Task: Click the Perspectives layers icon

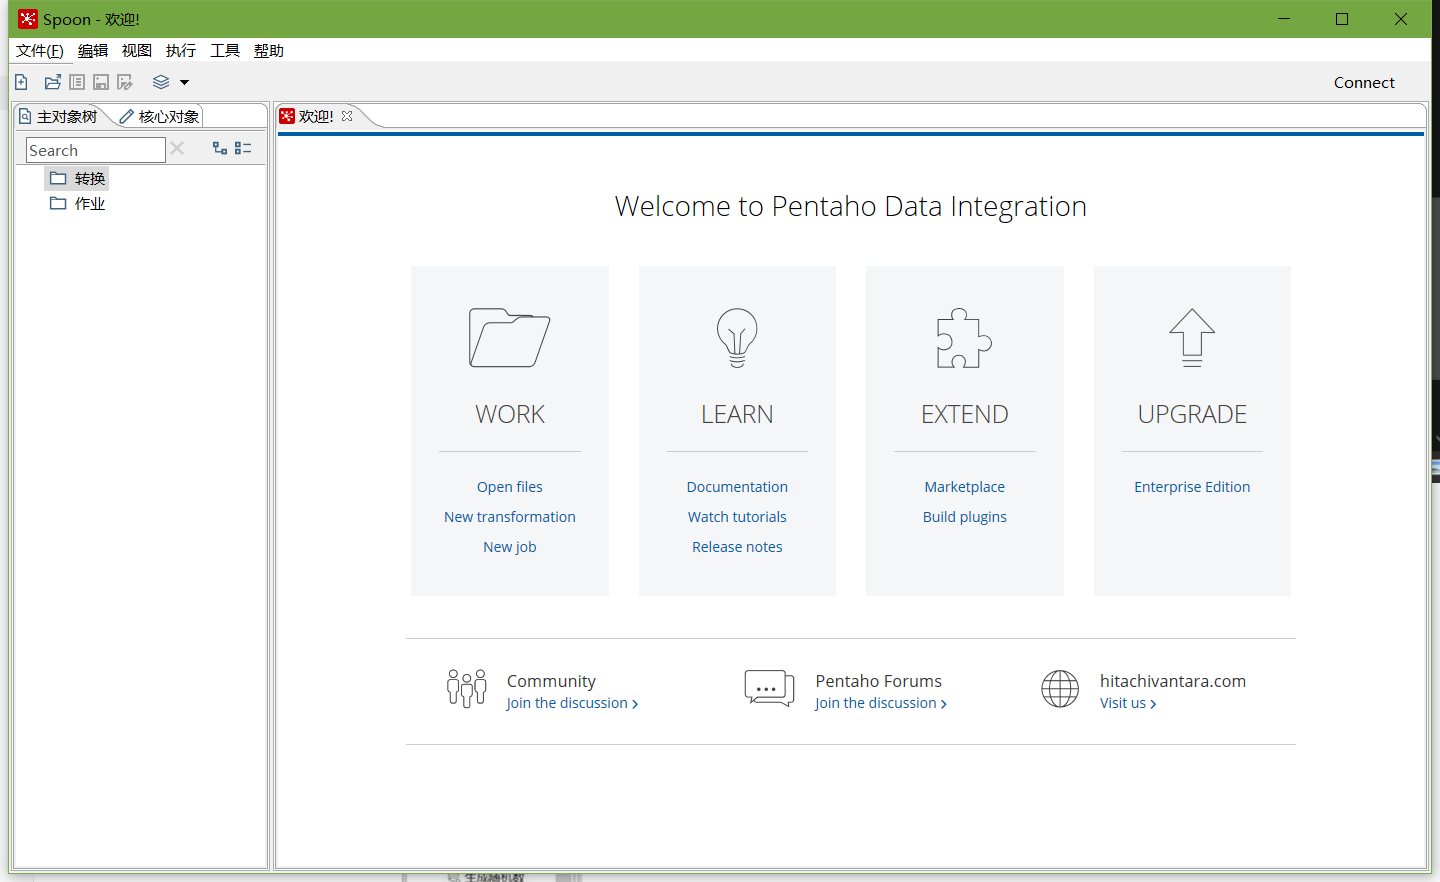Action: click(x=161, y=82)
